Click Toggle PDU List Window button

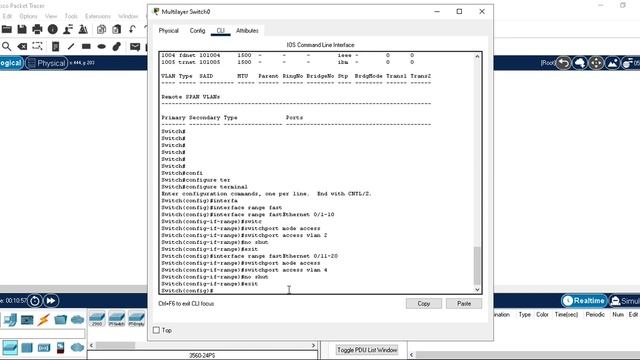pos(367,350)
